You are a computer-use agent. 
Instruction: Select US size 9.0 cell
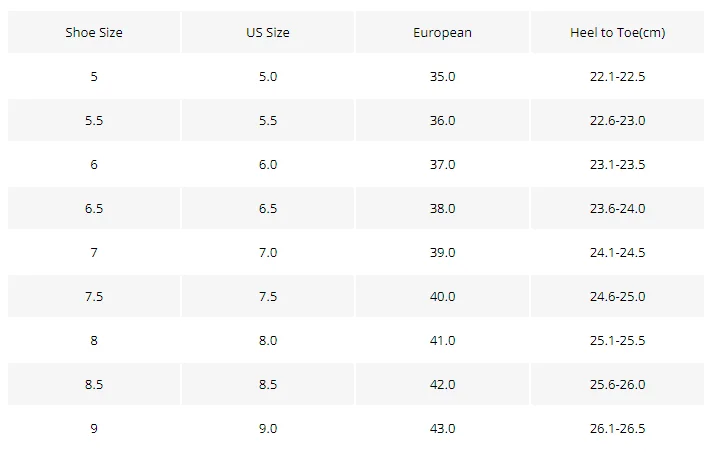(x=268, y=429)
